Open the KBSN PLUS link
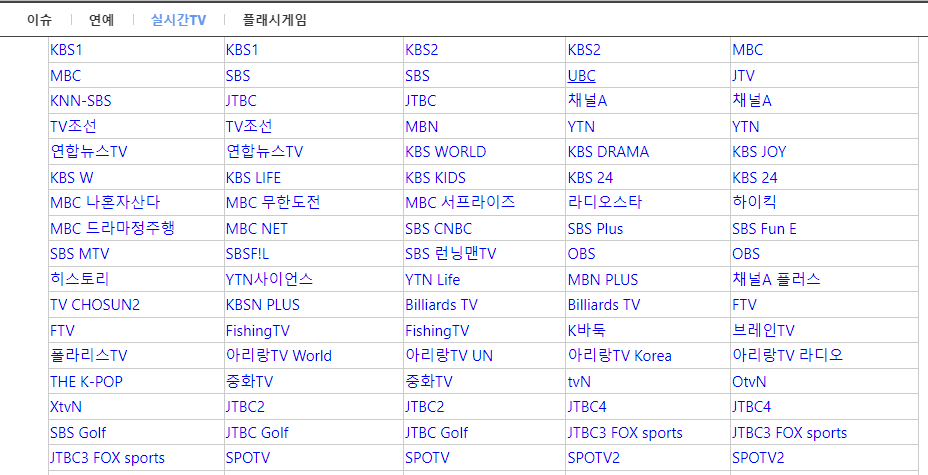Image resolution: width=928 pixels, height=475 pixels. pos(263,305)
